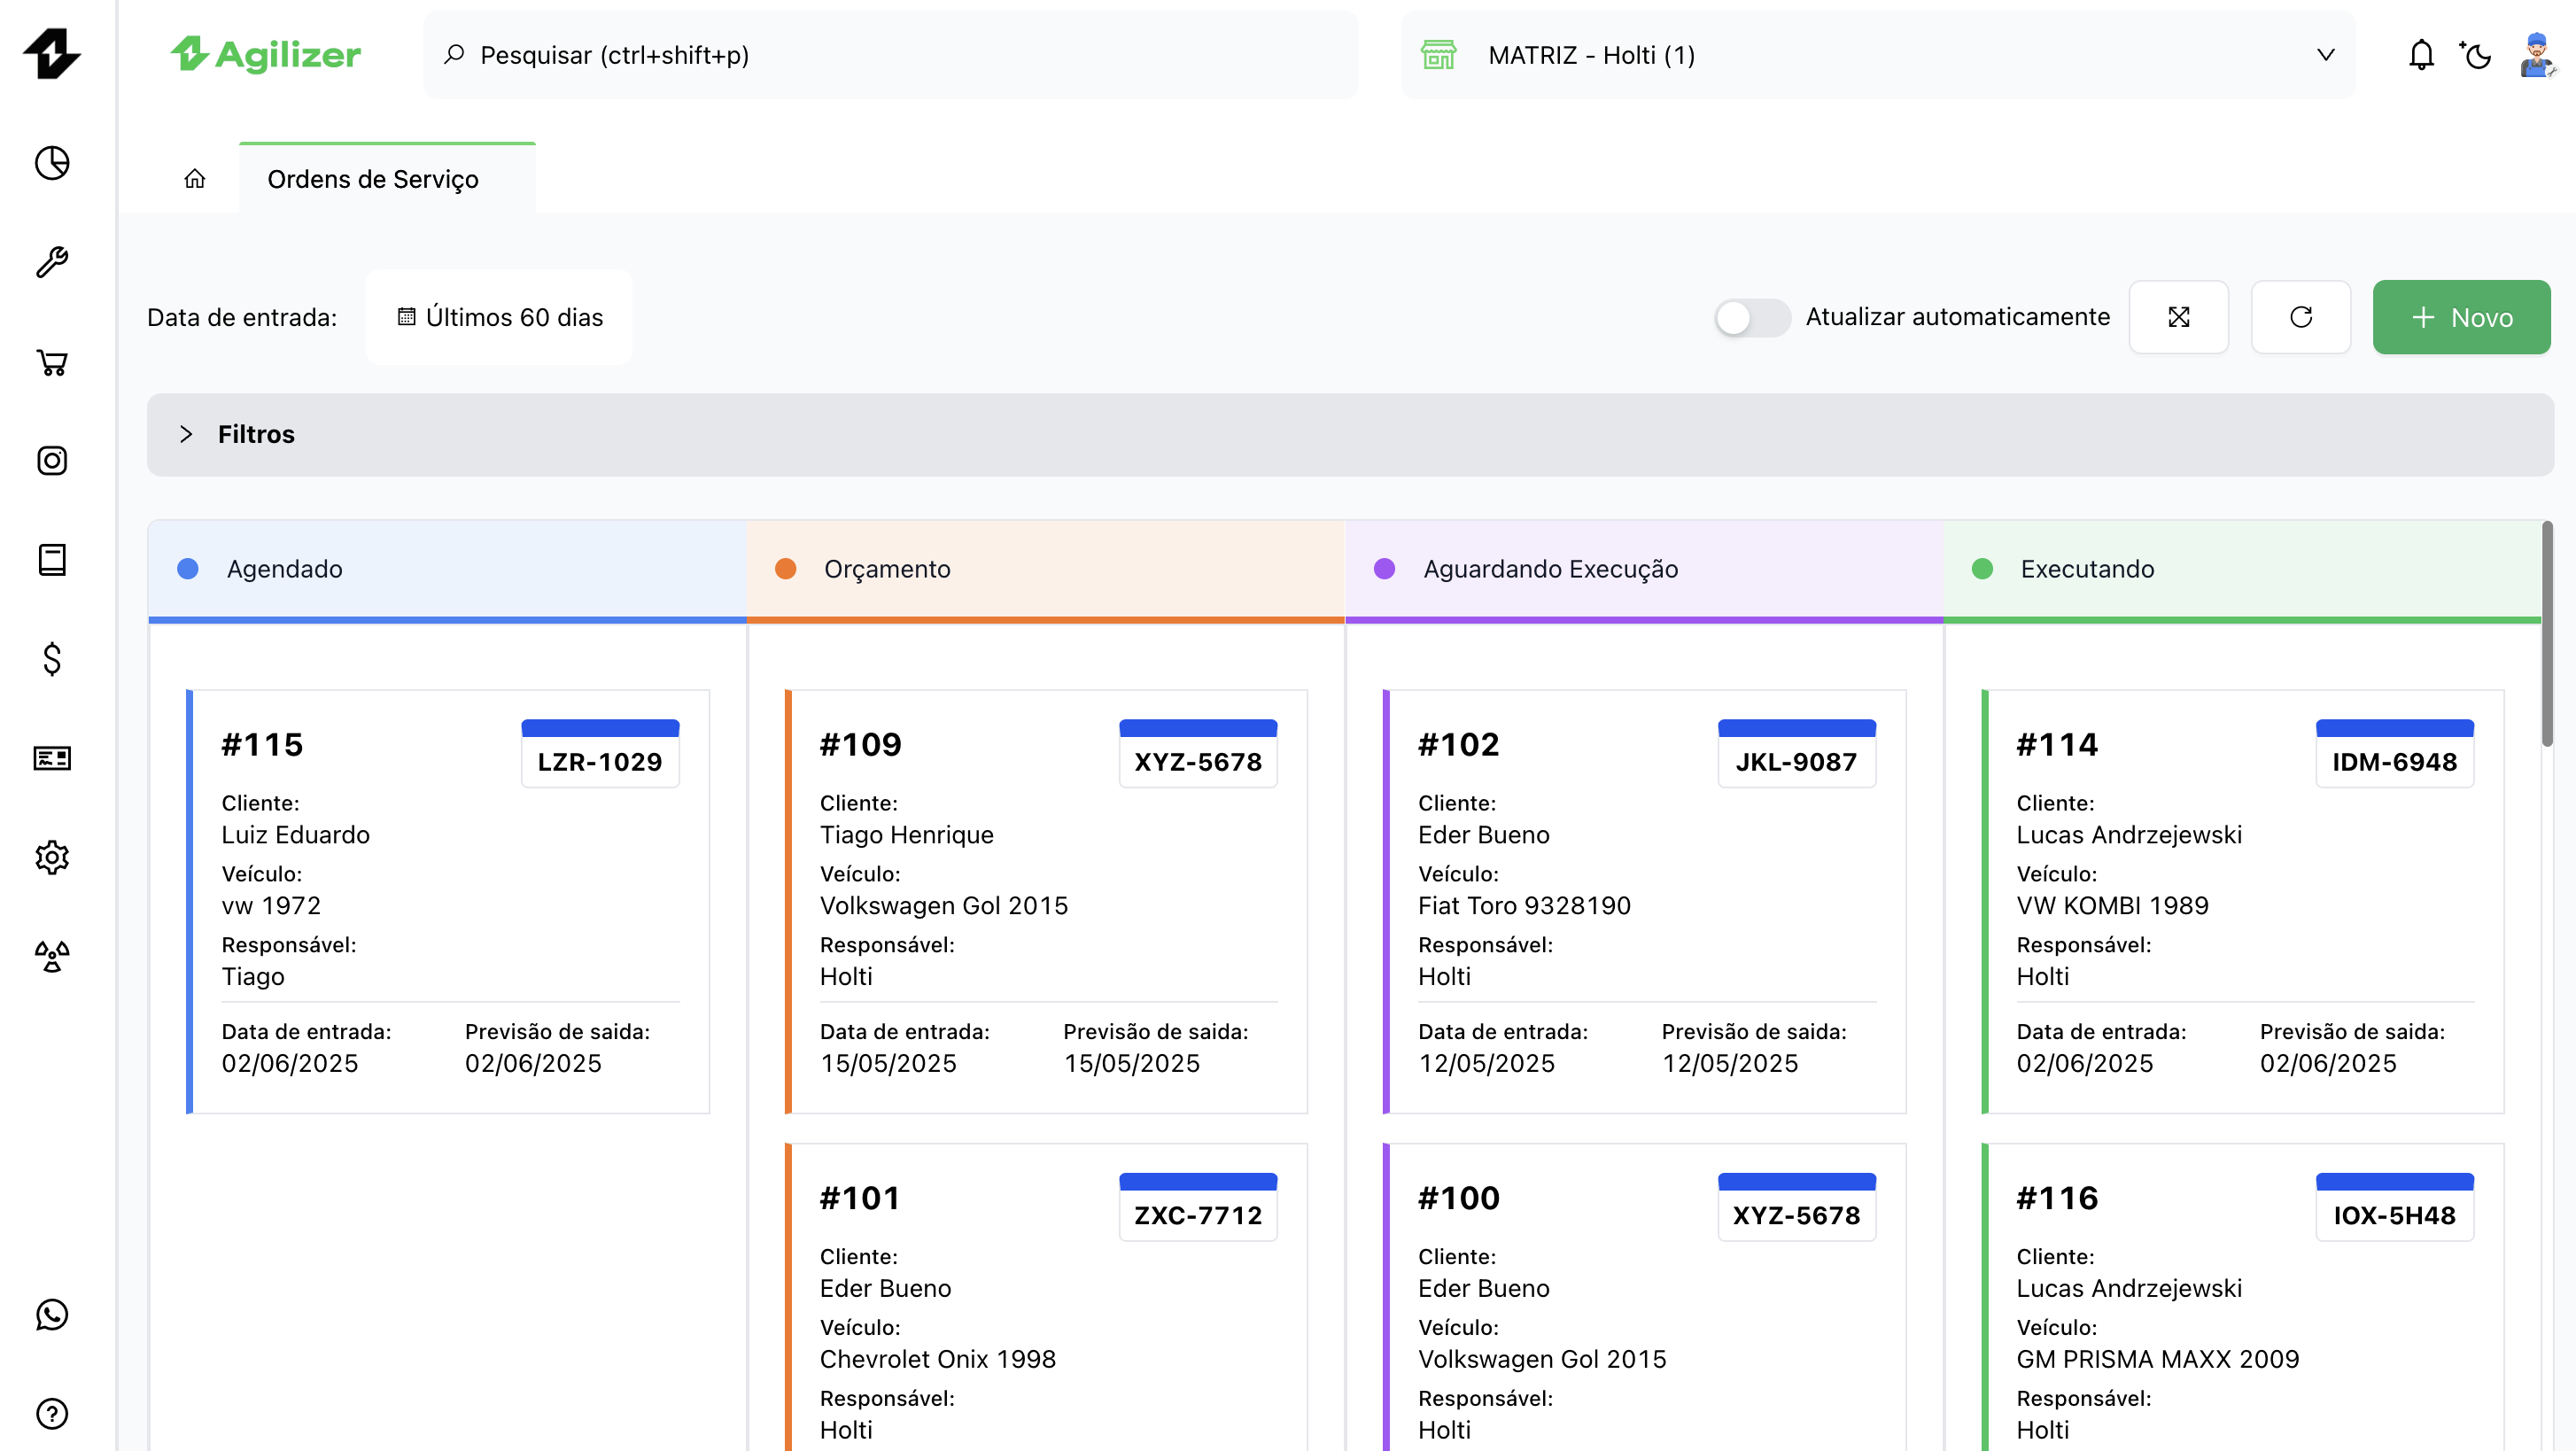The width and height of the screenshot is (2576, 1451).
Task: Click the Instagram icon in the sidebar
Action: tap(51, 461)
